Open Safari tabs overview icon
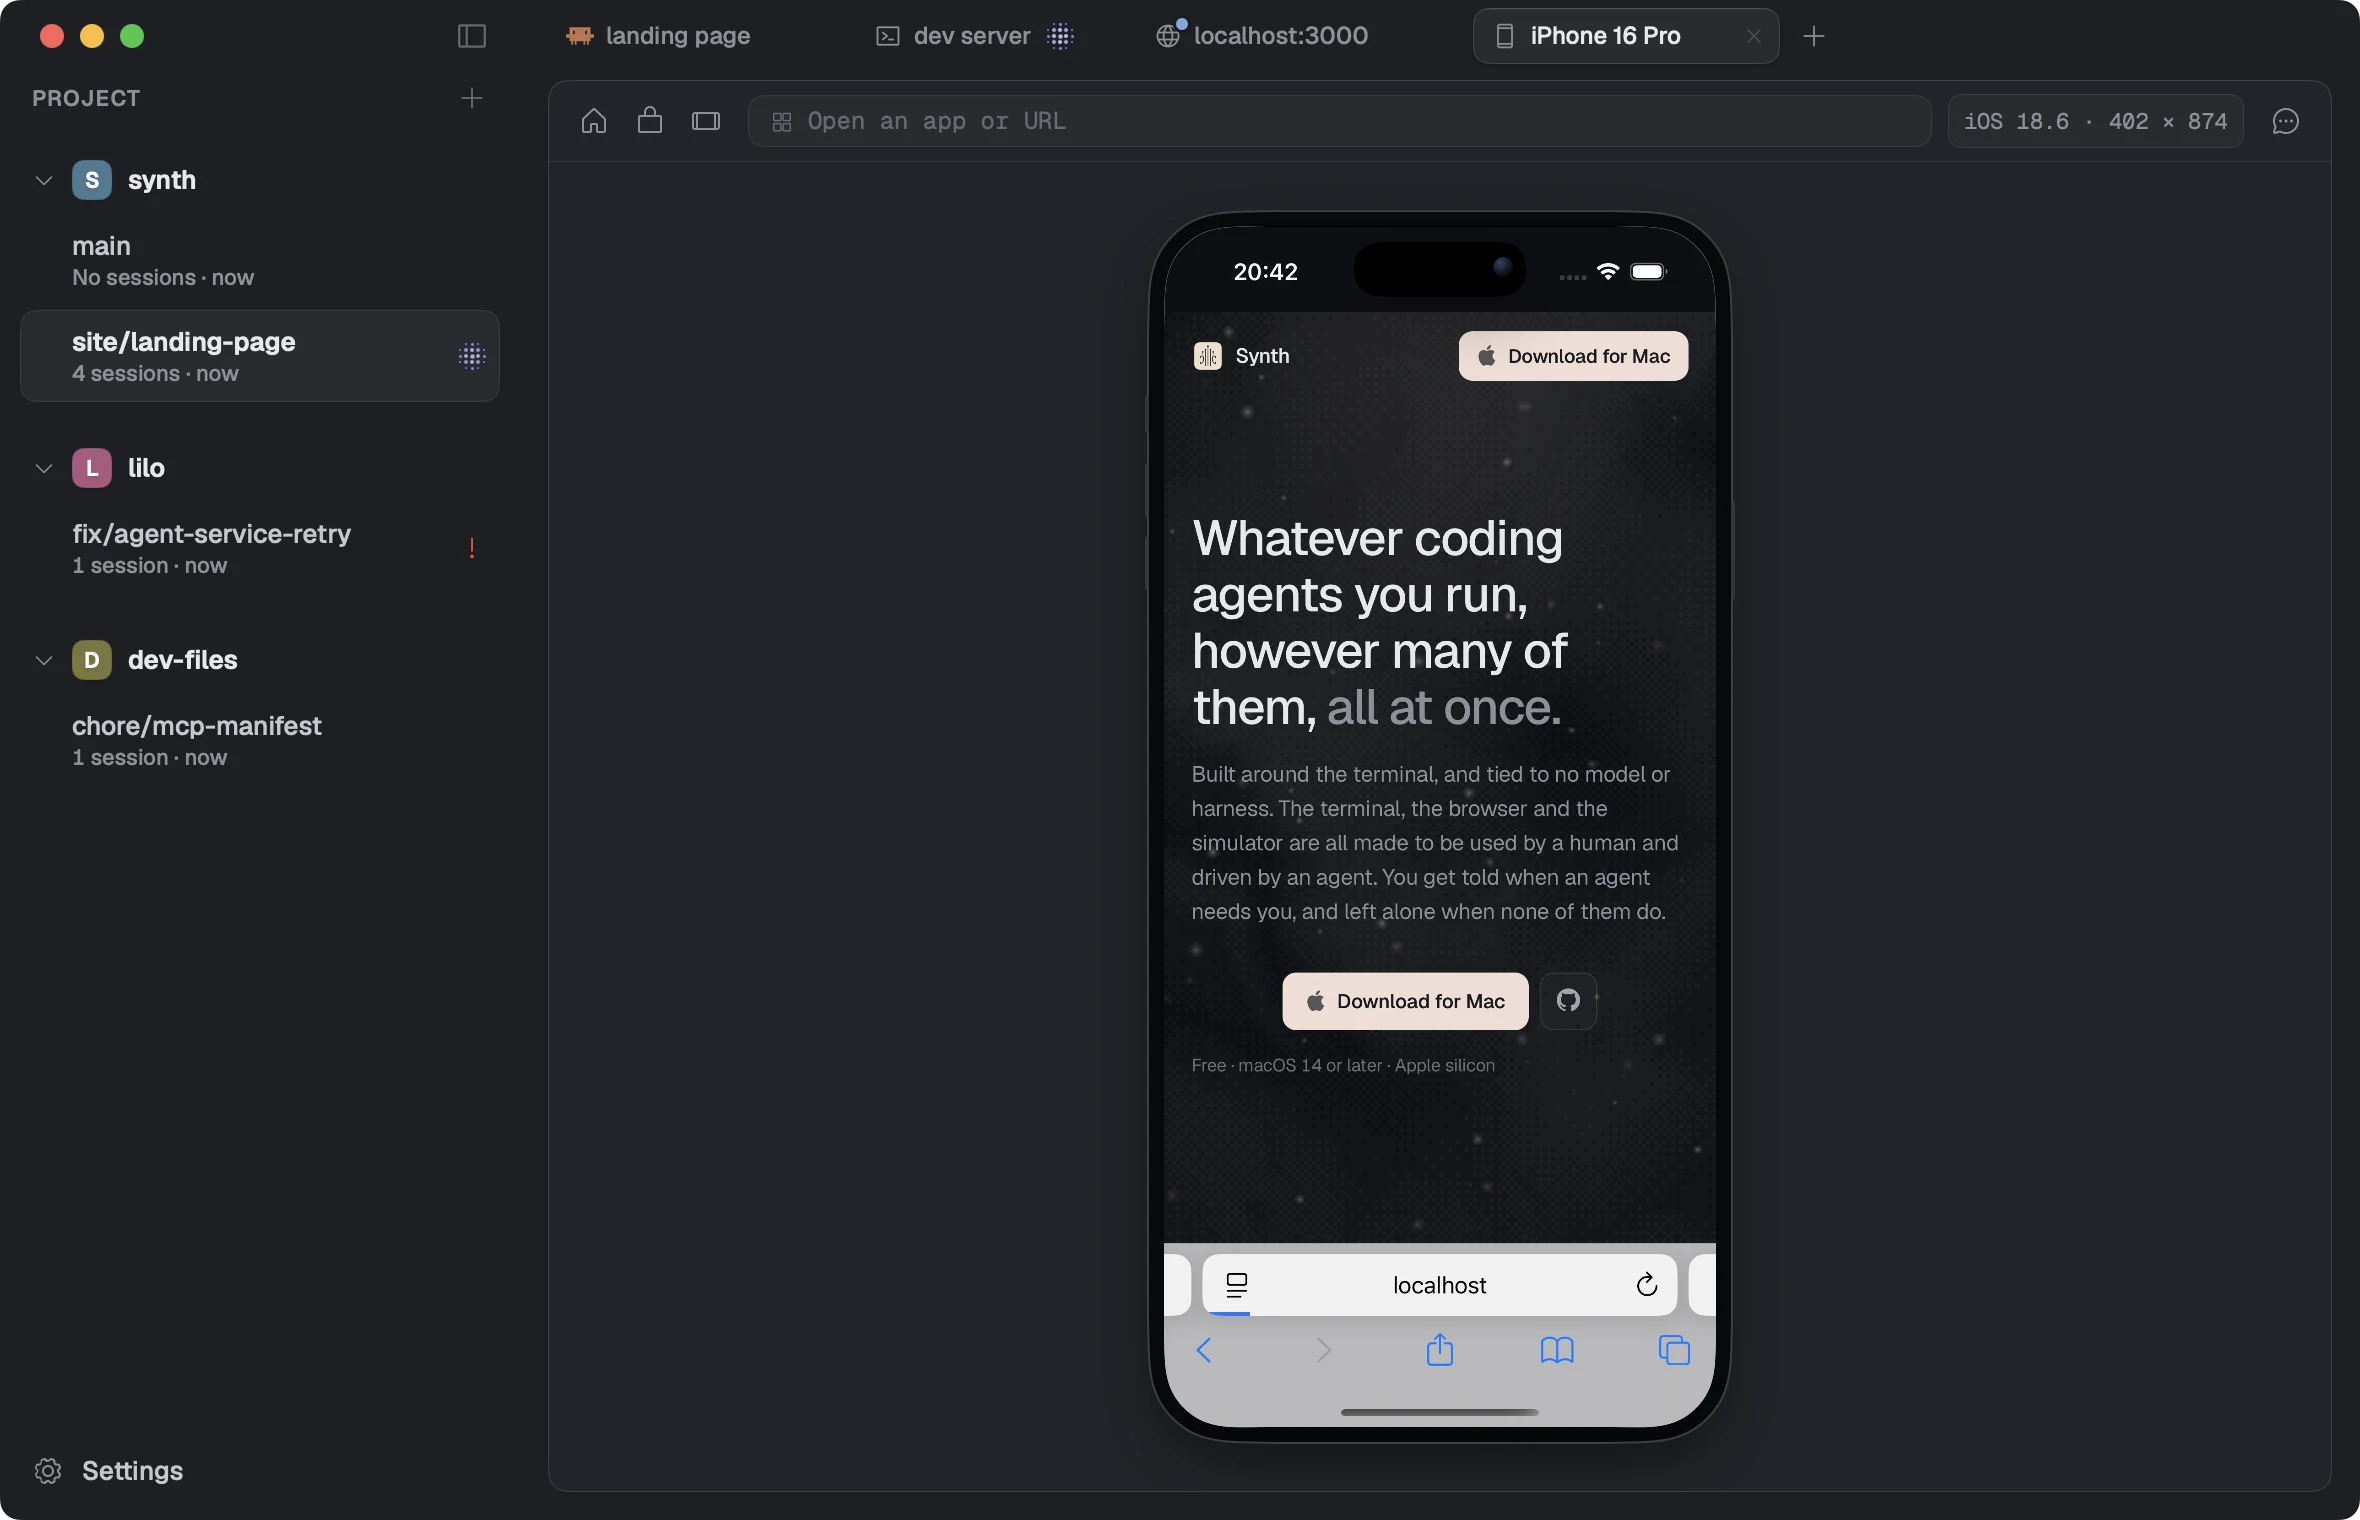This screenshot has height=1520, width=2360. click(x=1674, y=1351)
